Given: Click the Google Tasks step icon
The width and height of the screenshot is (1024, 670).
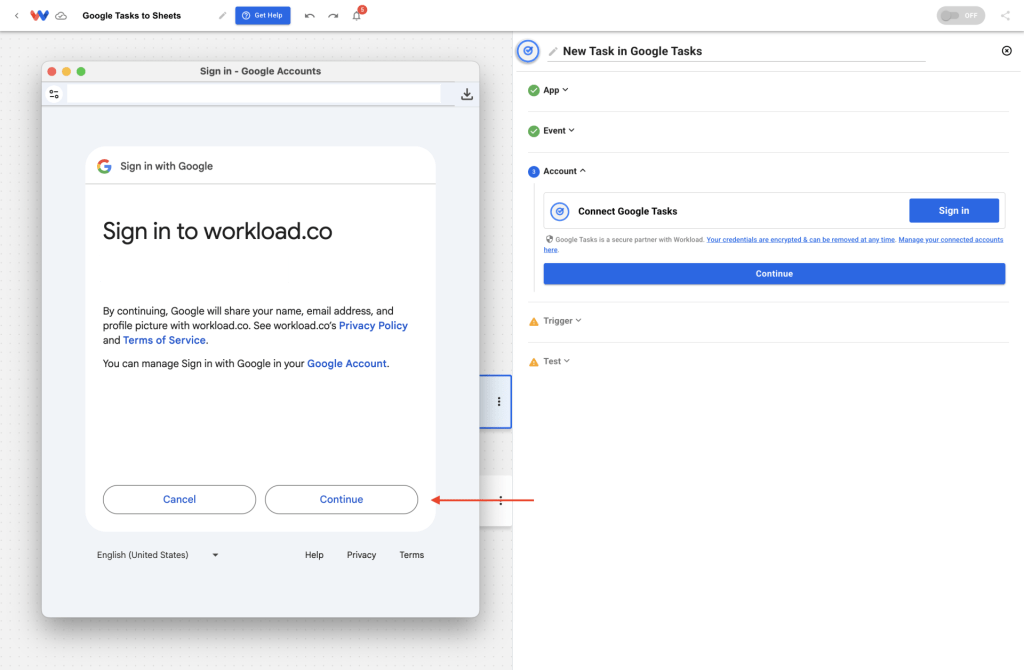Looking at the screenshot, I should [528, 51].
